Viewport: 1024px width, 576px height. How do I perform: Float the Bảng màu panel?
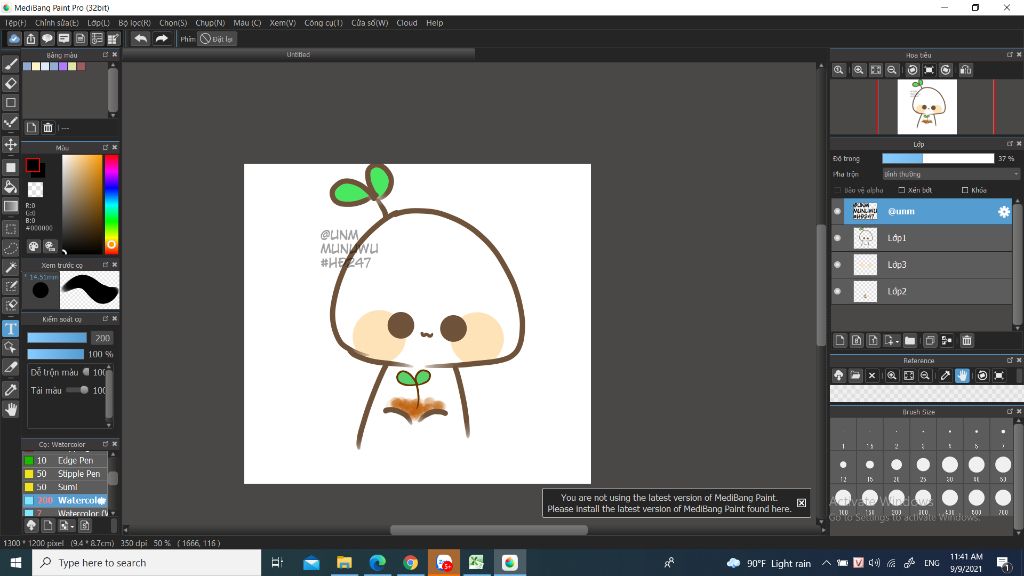click(x=105, y=55)
